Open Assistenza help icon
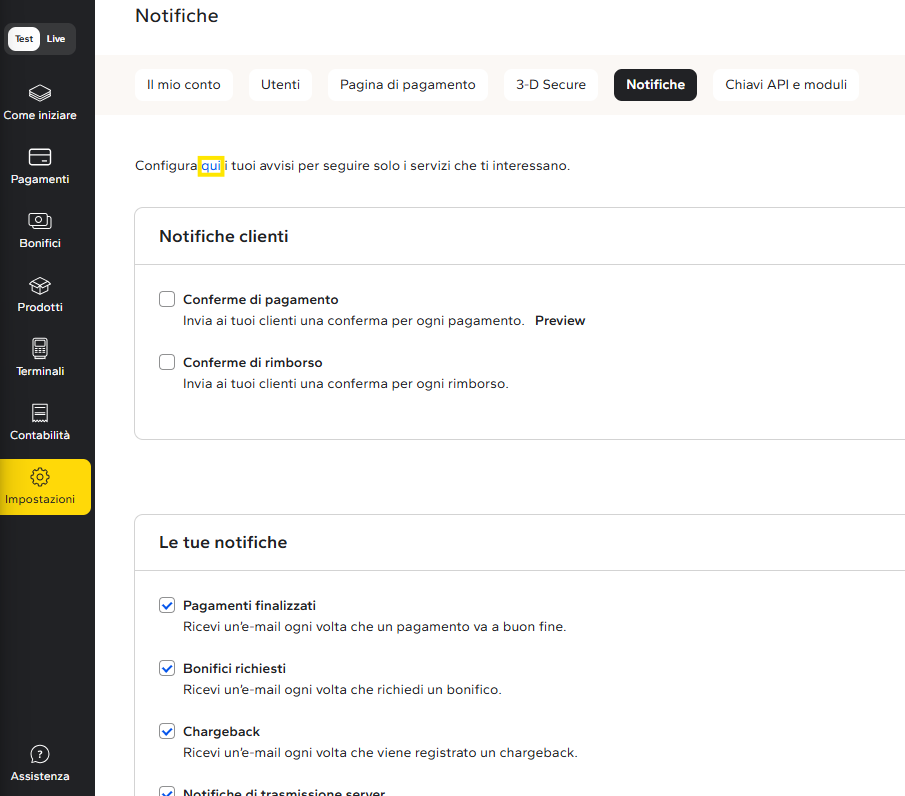This screenshot has width=905, height=796. pyautogui.click(x=40, y=754)
